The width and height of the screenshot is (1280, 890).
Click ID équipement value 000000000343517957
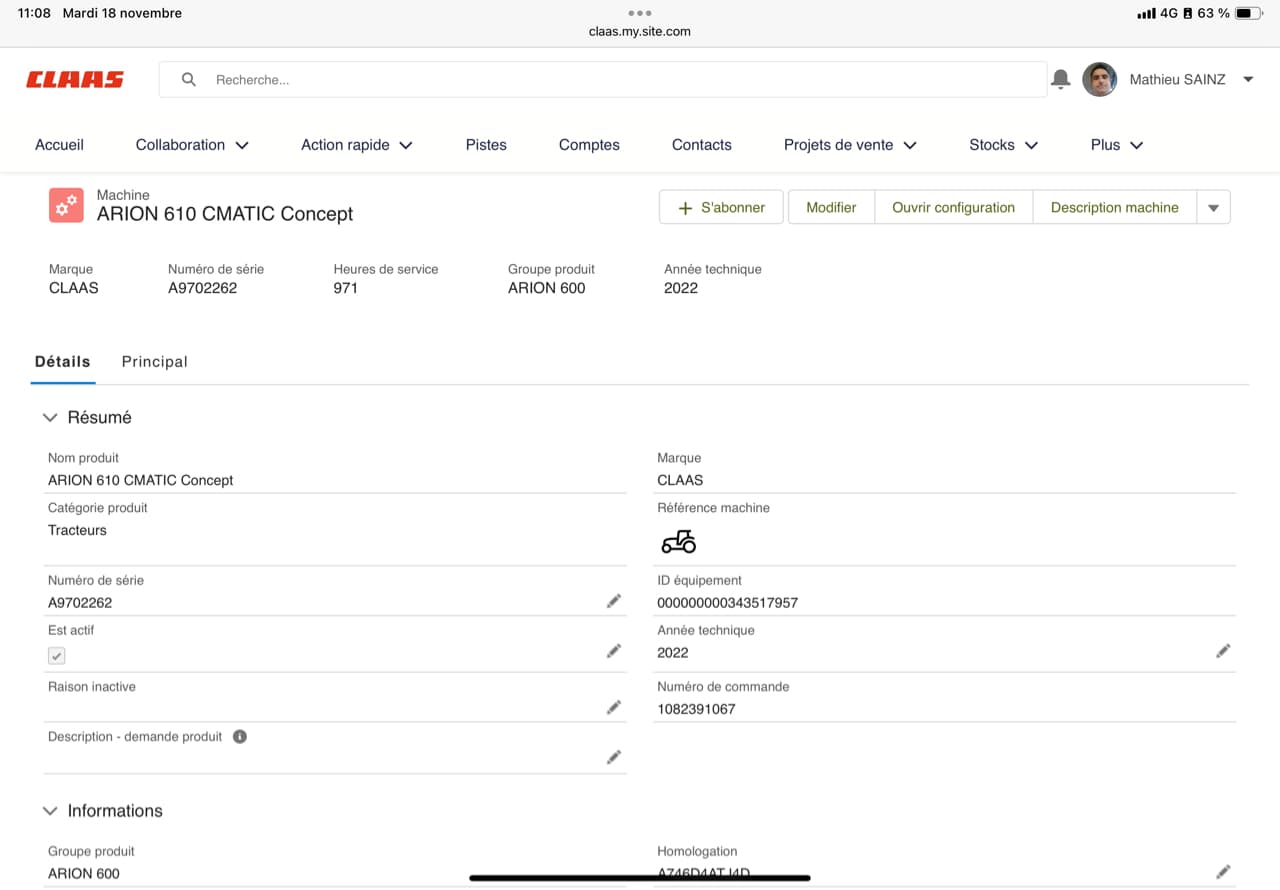coord(727,603)
